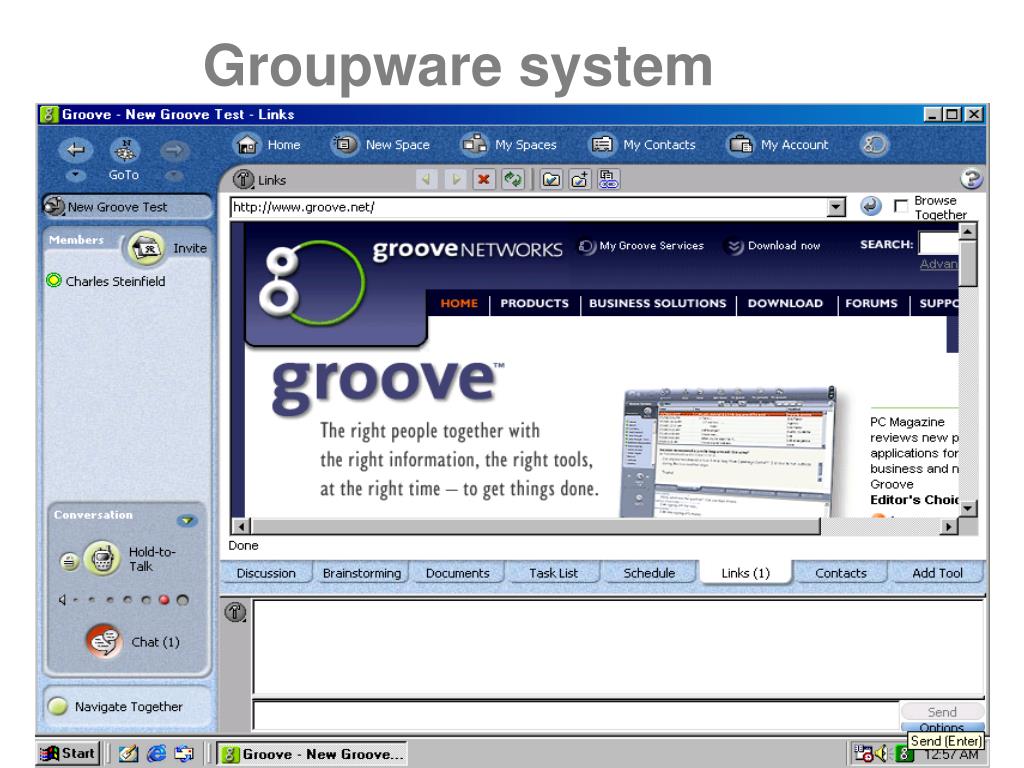This screenshot has height=768, width=1024.
Task: Click the Invite member icon
Action: click(146, 248)
